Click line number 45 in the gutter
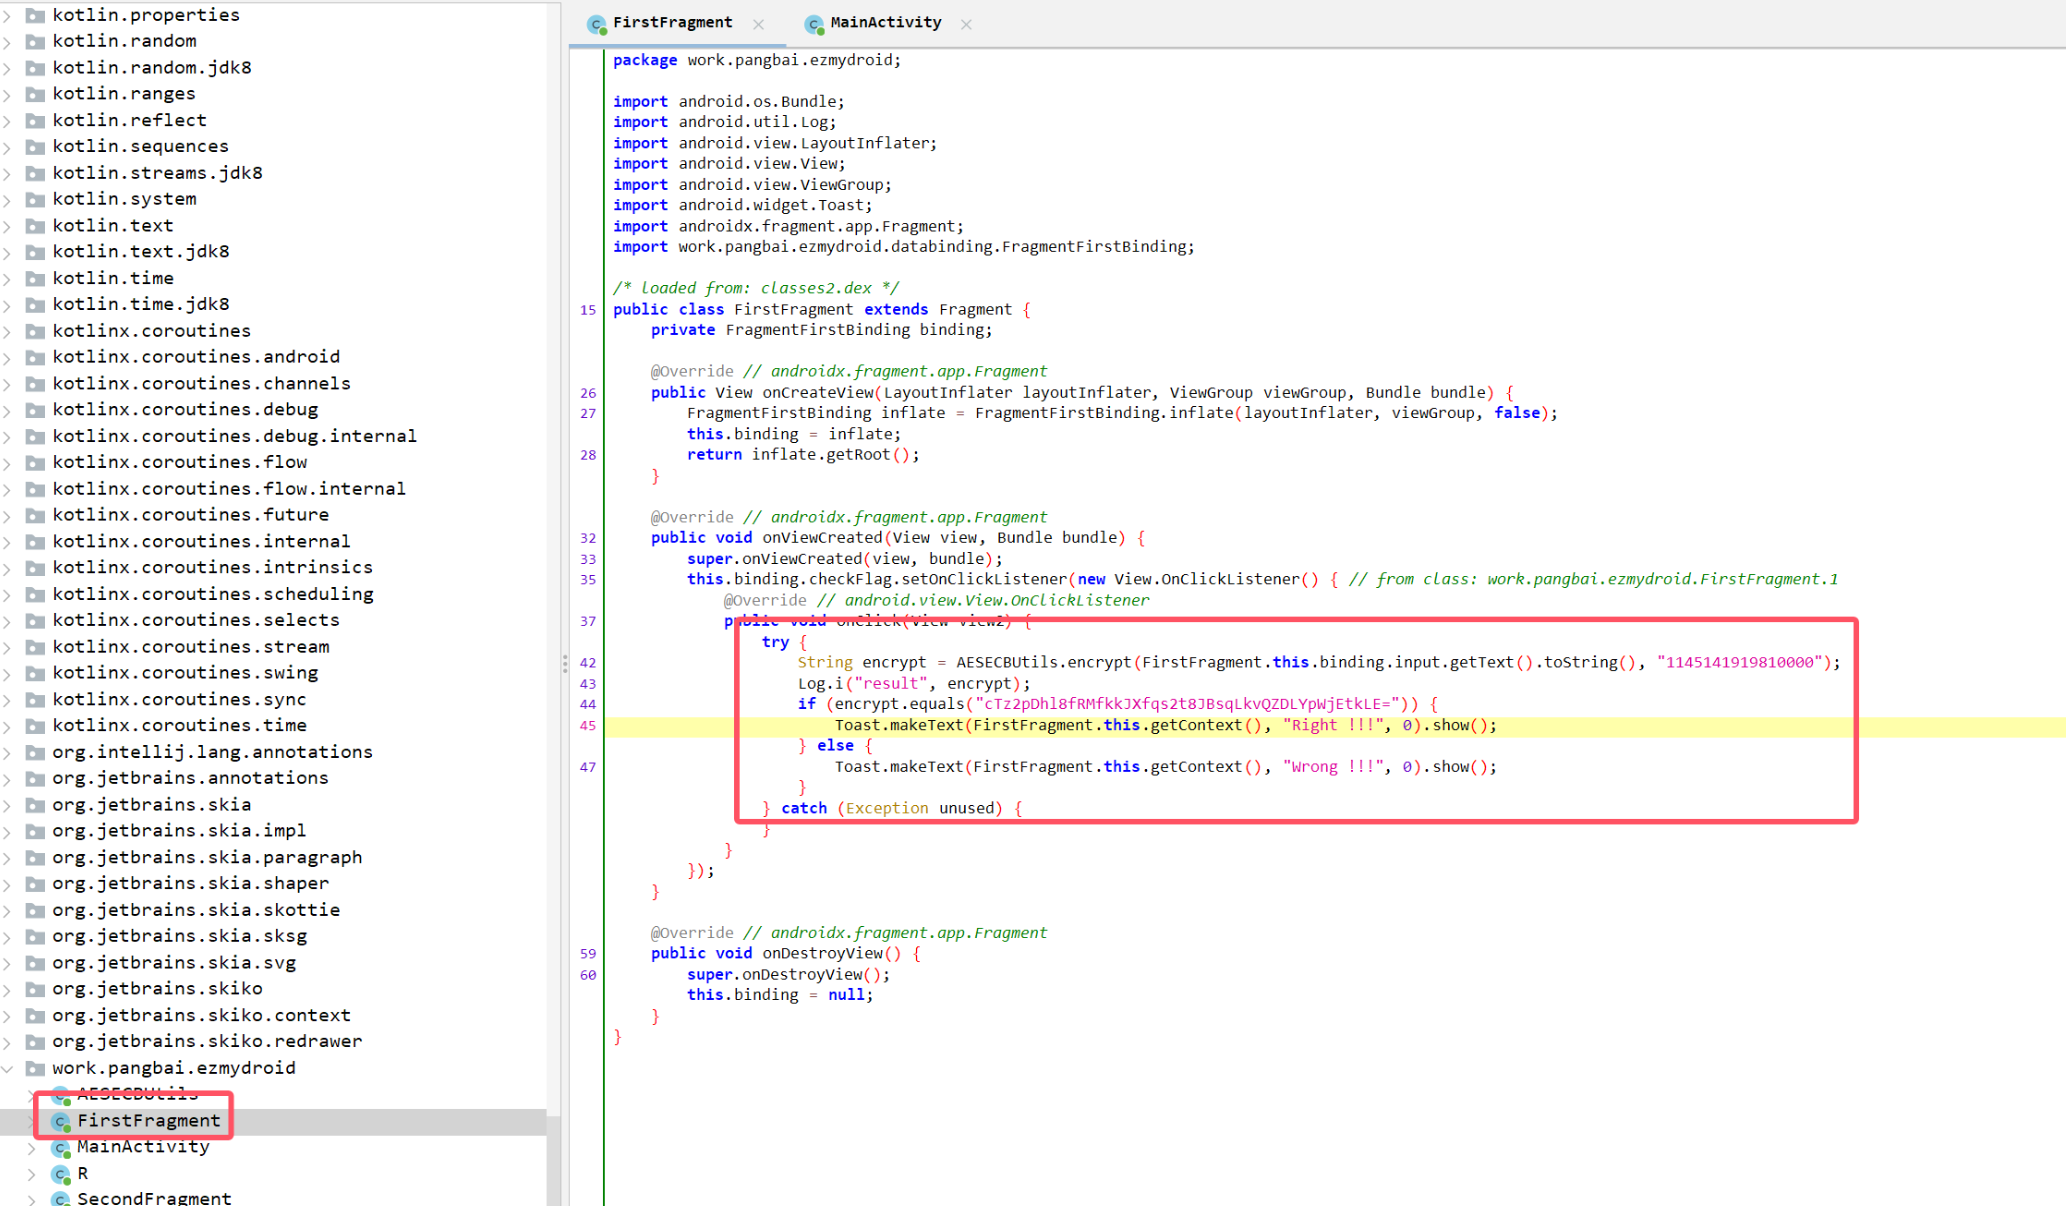Screen dimensions: 2066x1206 [x=588, y=726]
